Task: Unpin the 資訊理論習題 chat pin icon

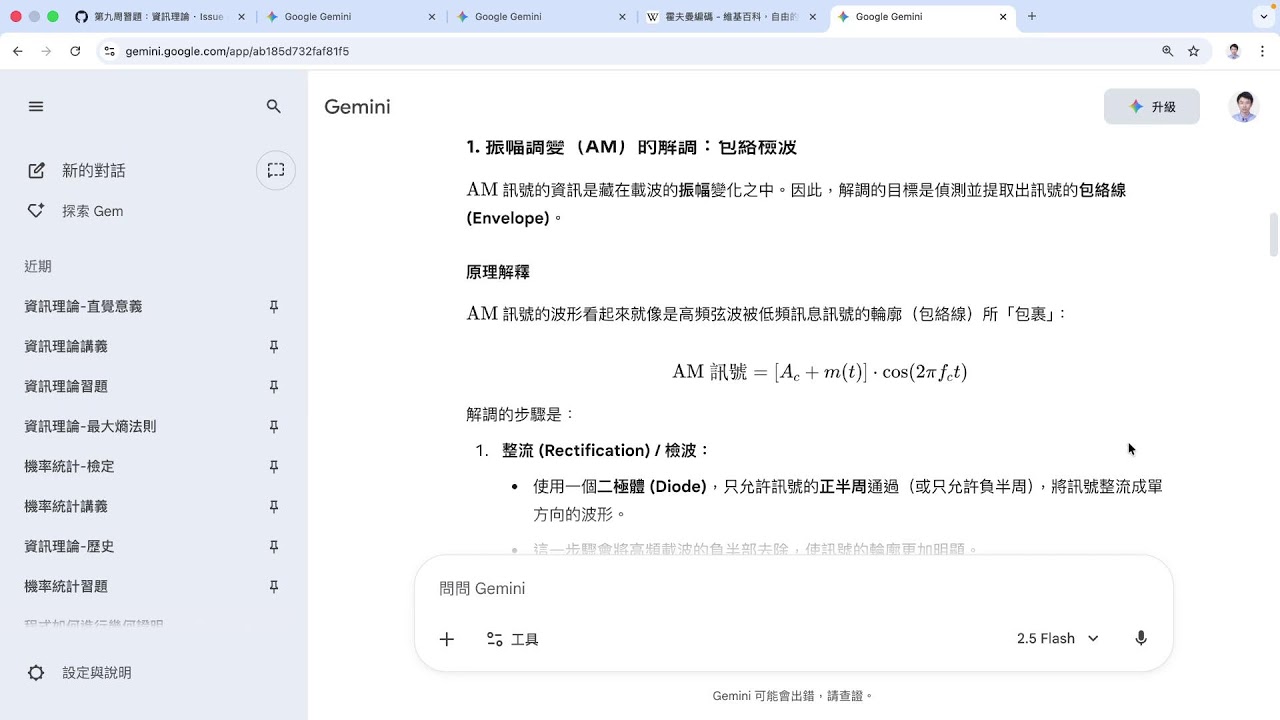Action: (274, 387)
